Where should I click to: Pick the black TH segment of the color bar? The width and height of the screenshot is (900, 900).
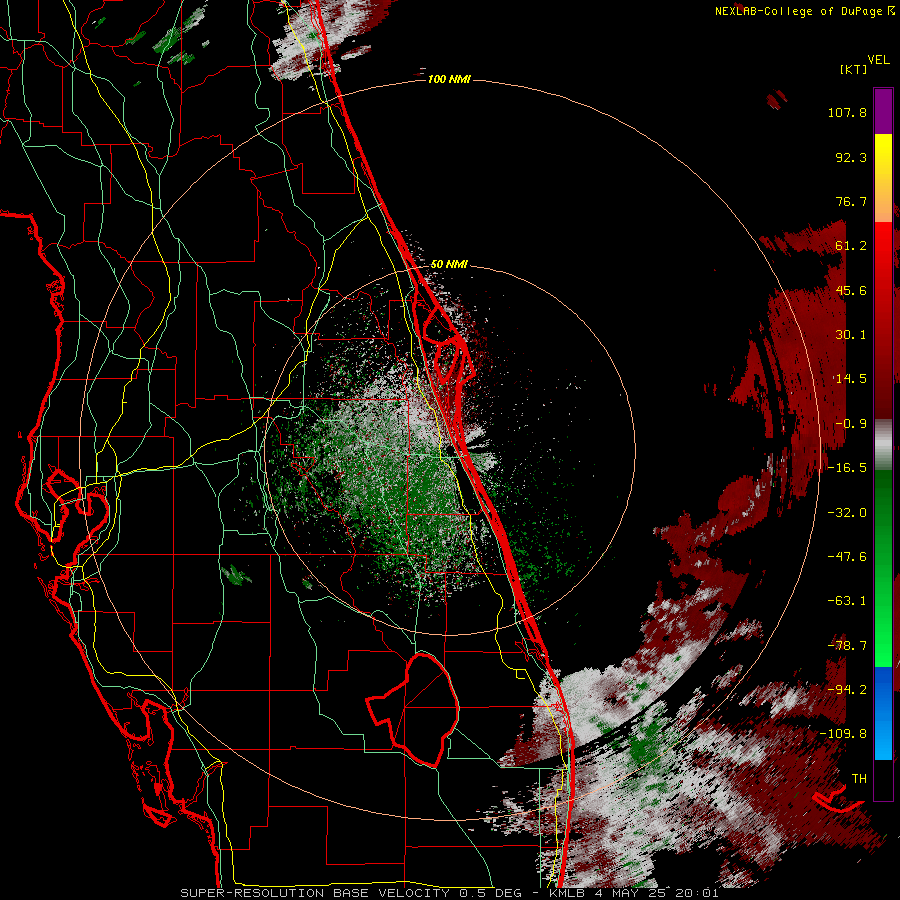[883, 779]
